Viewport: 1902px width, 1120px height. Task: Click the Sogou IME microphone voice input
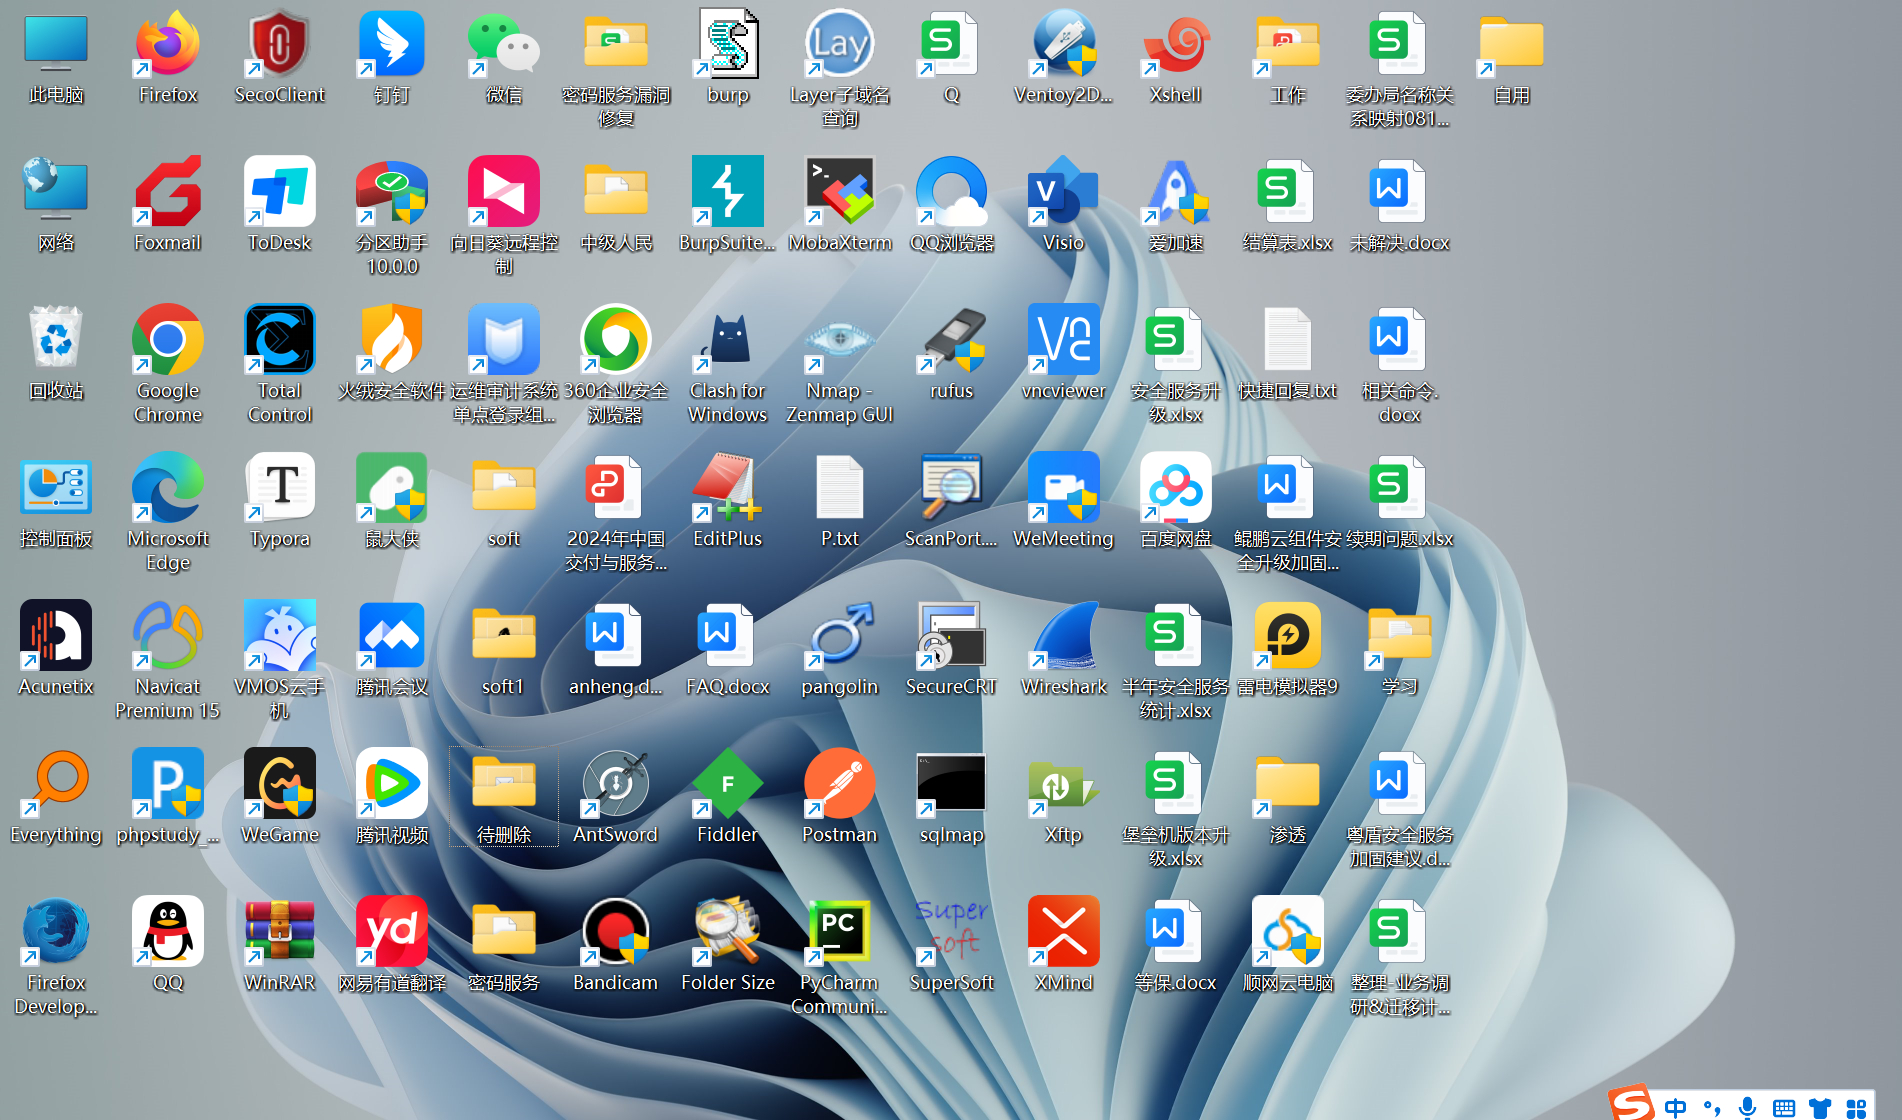click(1747, 1107)
